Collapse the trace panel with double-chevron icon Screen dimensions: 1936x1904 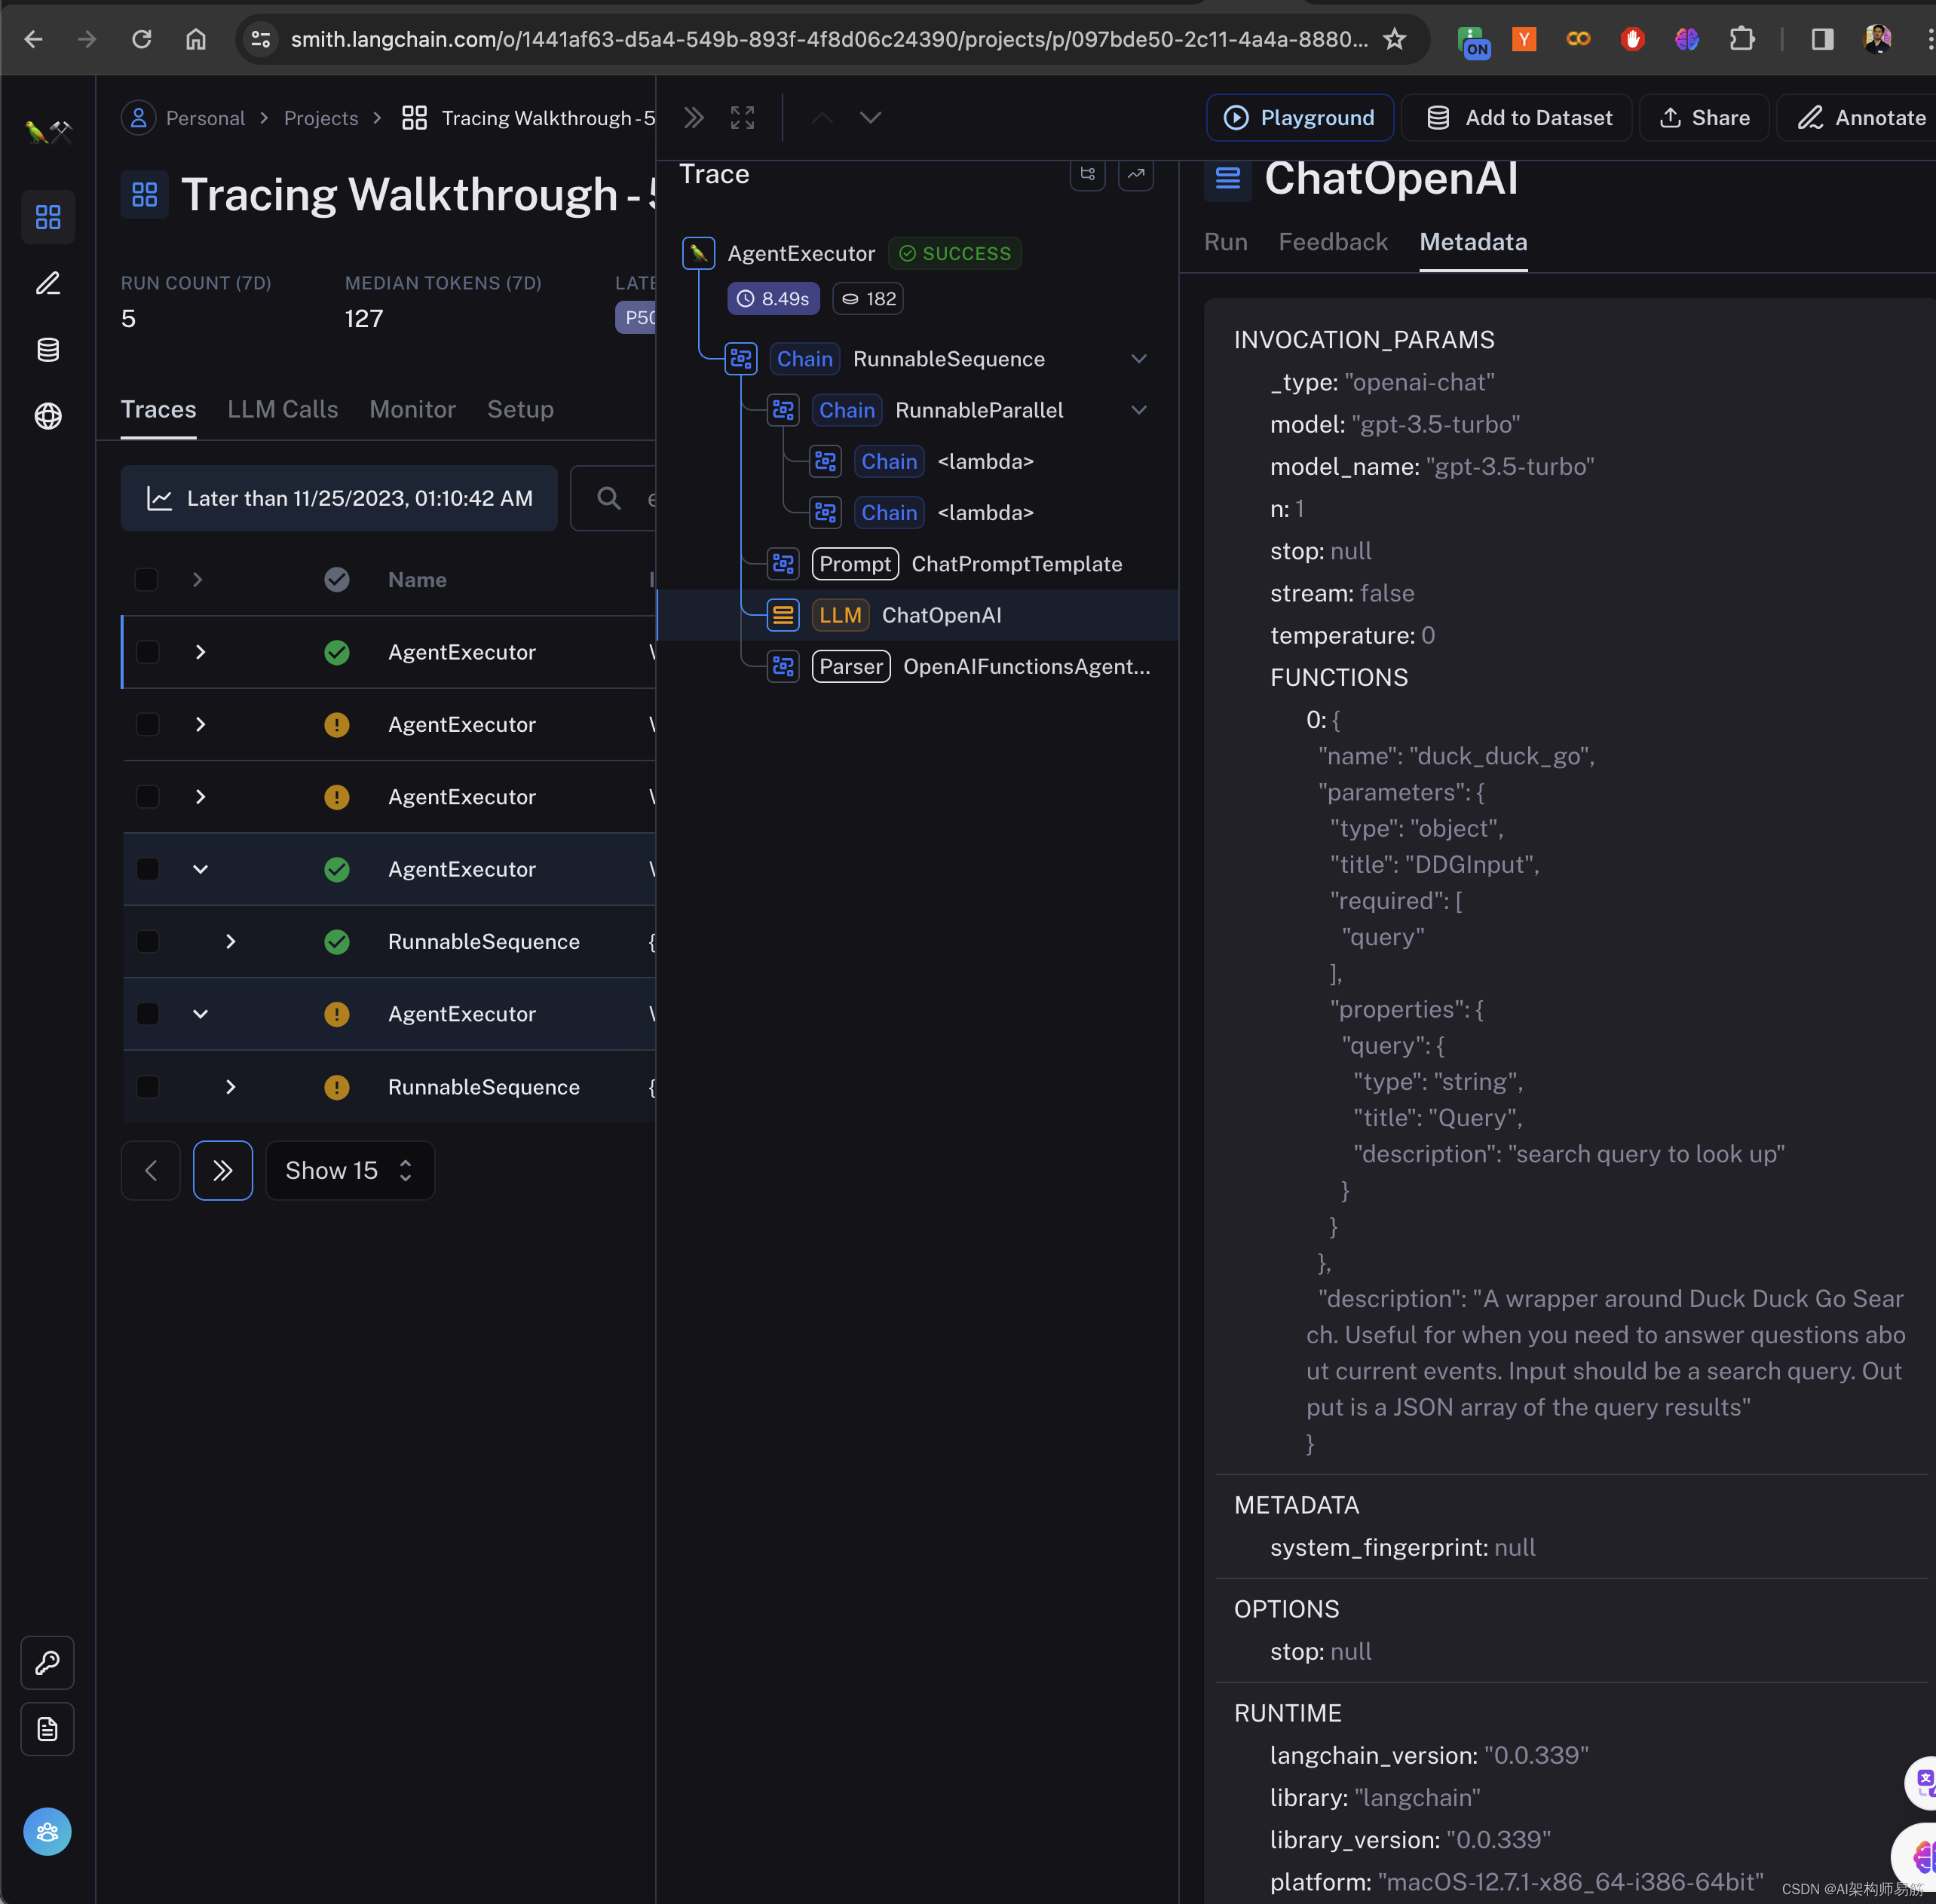(x=694, y=118)
